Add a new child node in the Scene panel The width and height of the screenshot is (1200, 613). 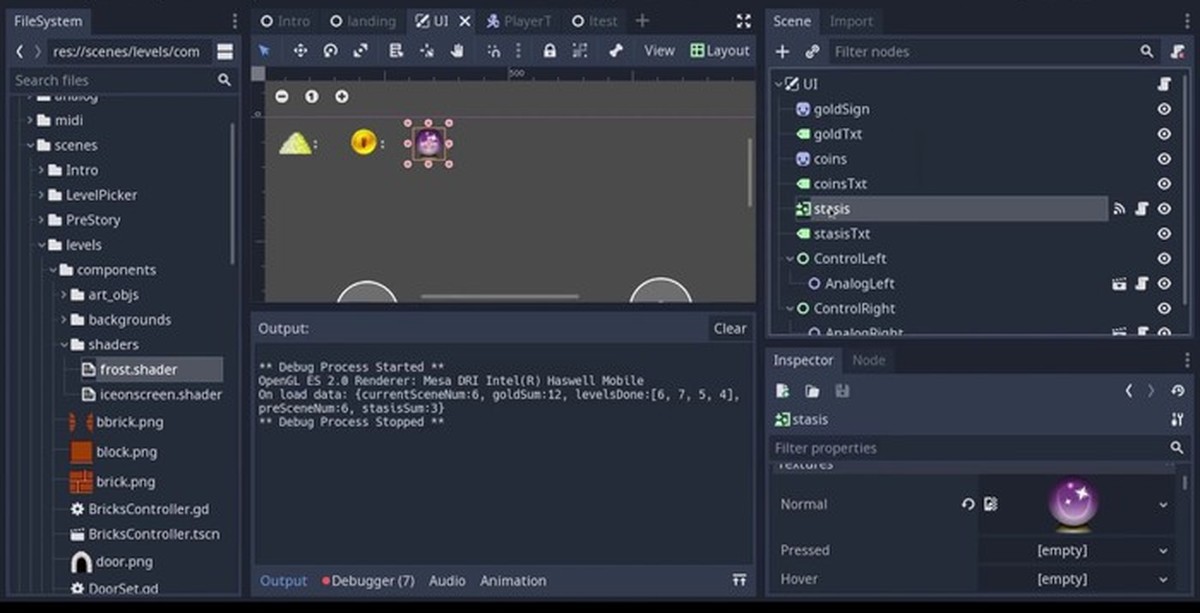[782, 51]
